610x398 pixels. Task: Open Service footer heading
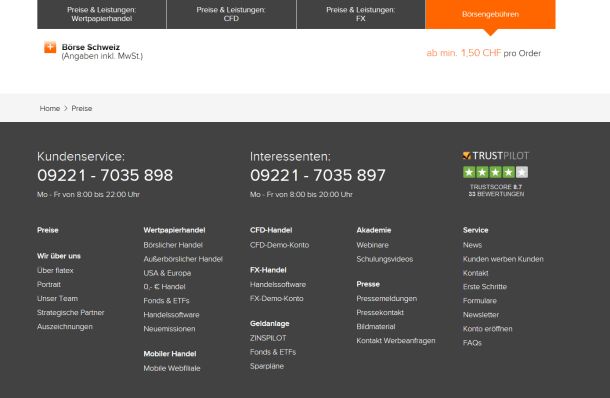coord(475,230)
